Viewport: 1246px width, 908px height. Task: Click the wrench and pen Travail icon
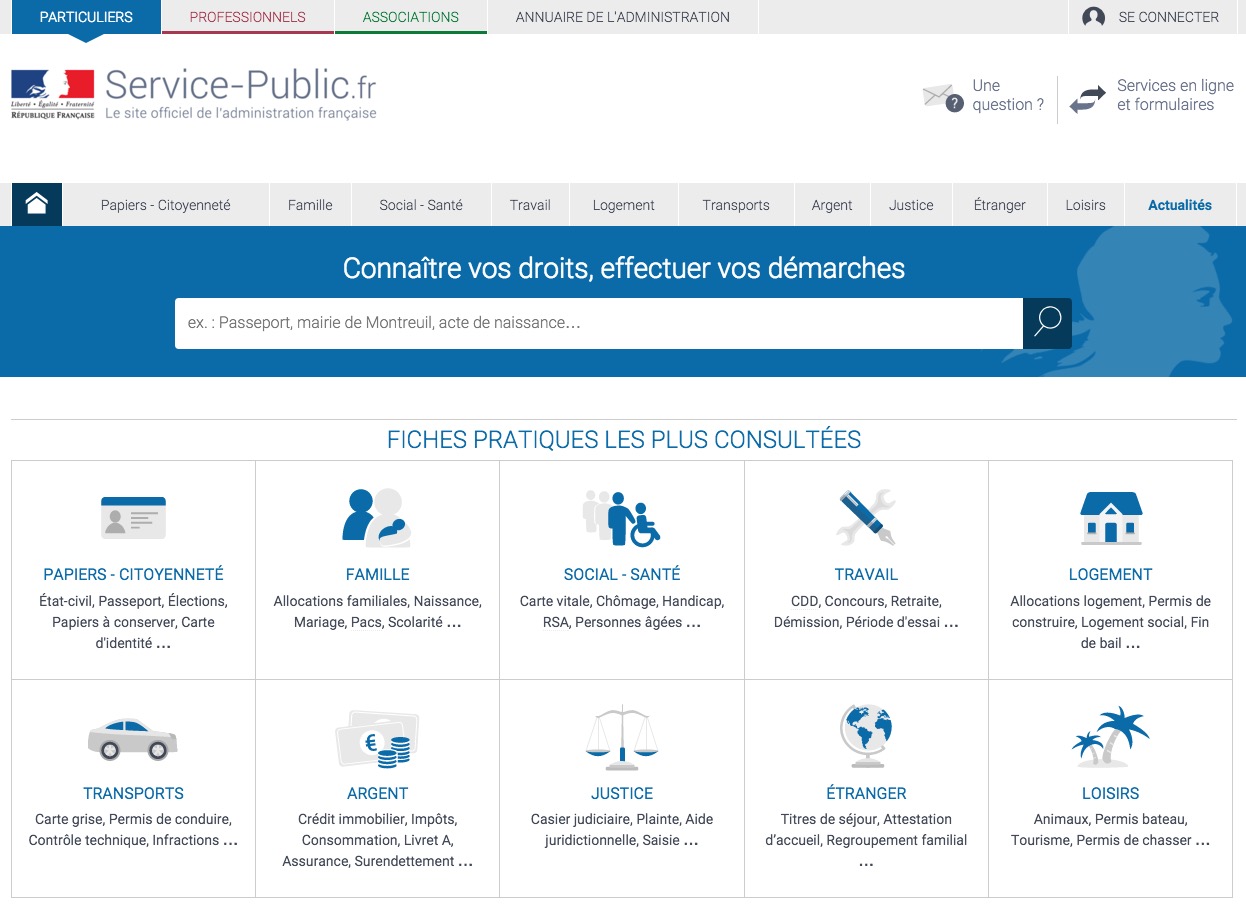point(866,517)
